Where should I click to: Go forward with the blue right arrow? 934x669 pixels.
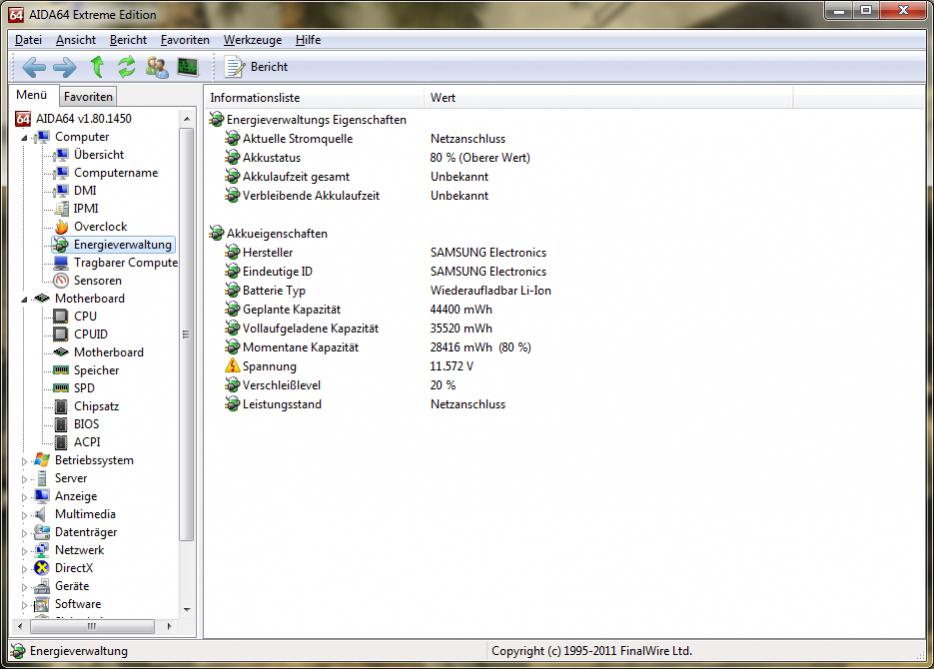pos(64,67)
